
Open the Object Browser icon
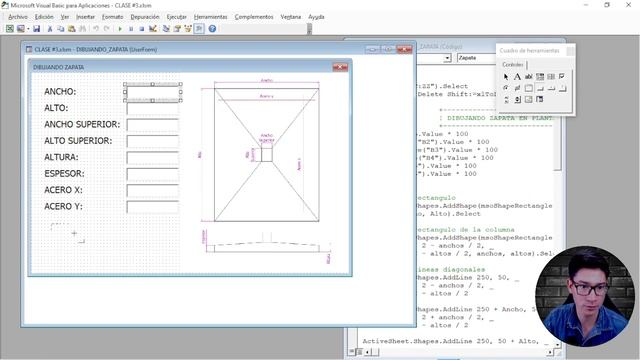(188, 29)
